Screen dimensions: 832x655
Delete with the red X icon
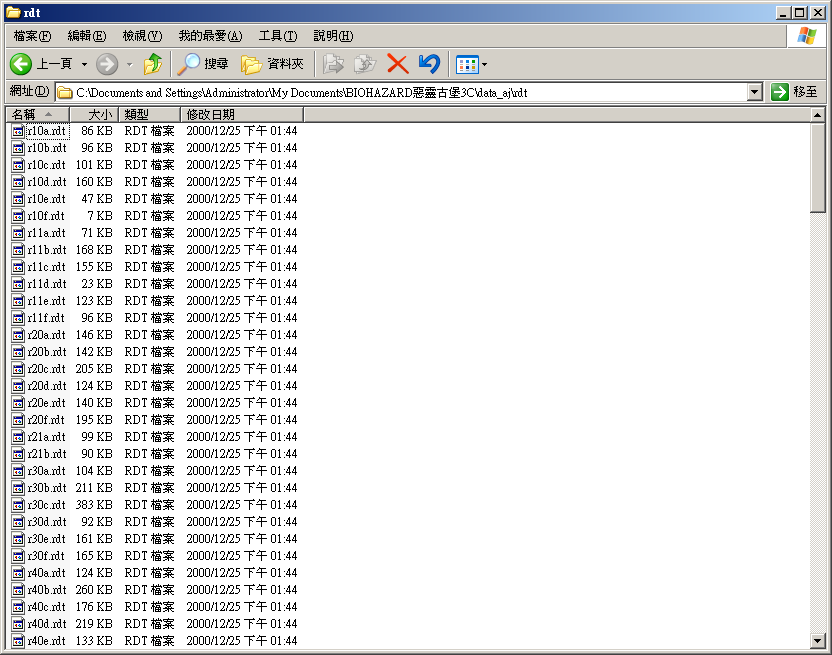(397, 64)
